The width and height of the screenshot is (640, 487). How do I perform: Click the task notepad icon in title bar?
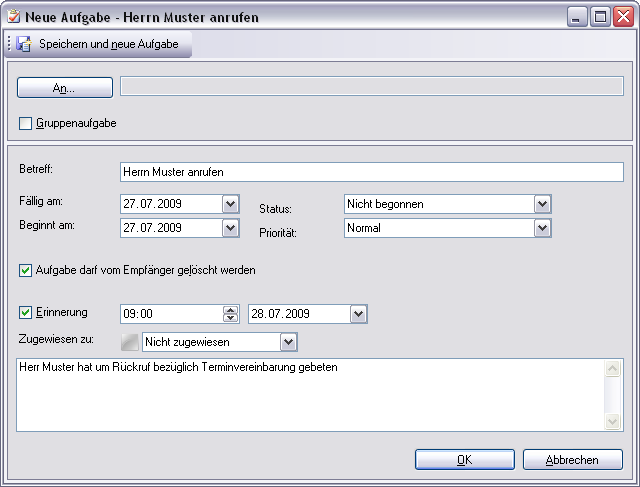[x=13, y=17]
